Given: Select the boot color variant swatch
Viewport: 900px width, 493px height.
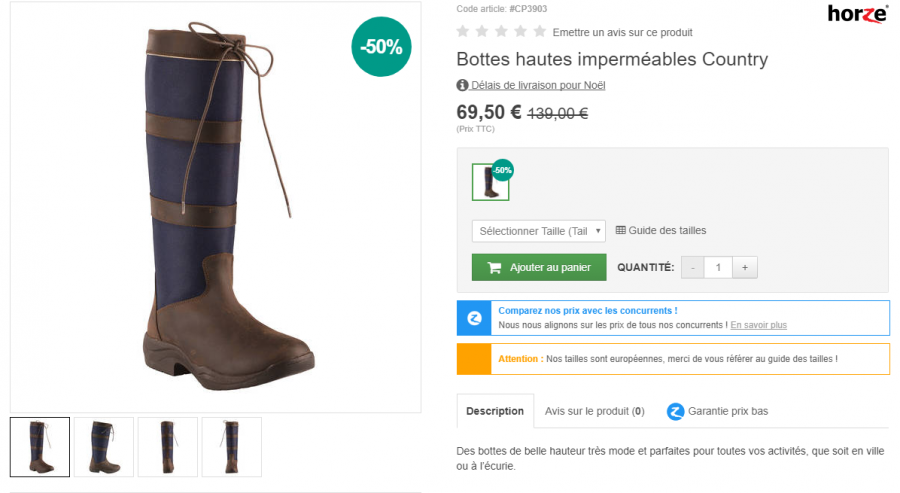Looking at the screenshot, I should (490, 181).
